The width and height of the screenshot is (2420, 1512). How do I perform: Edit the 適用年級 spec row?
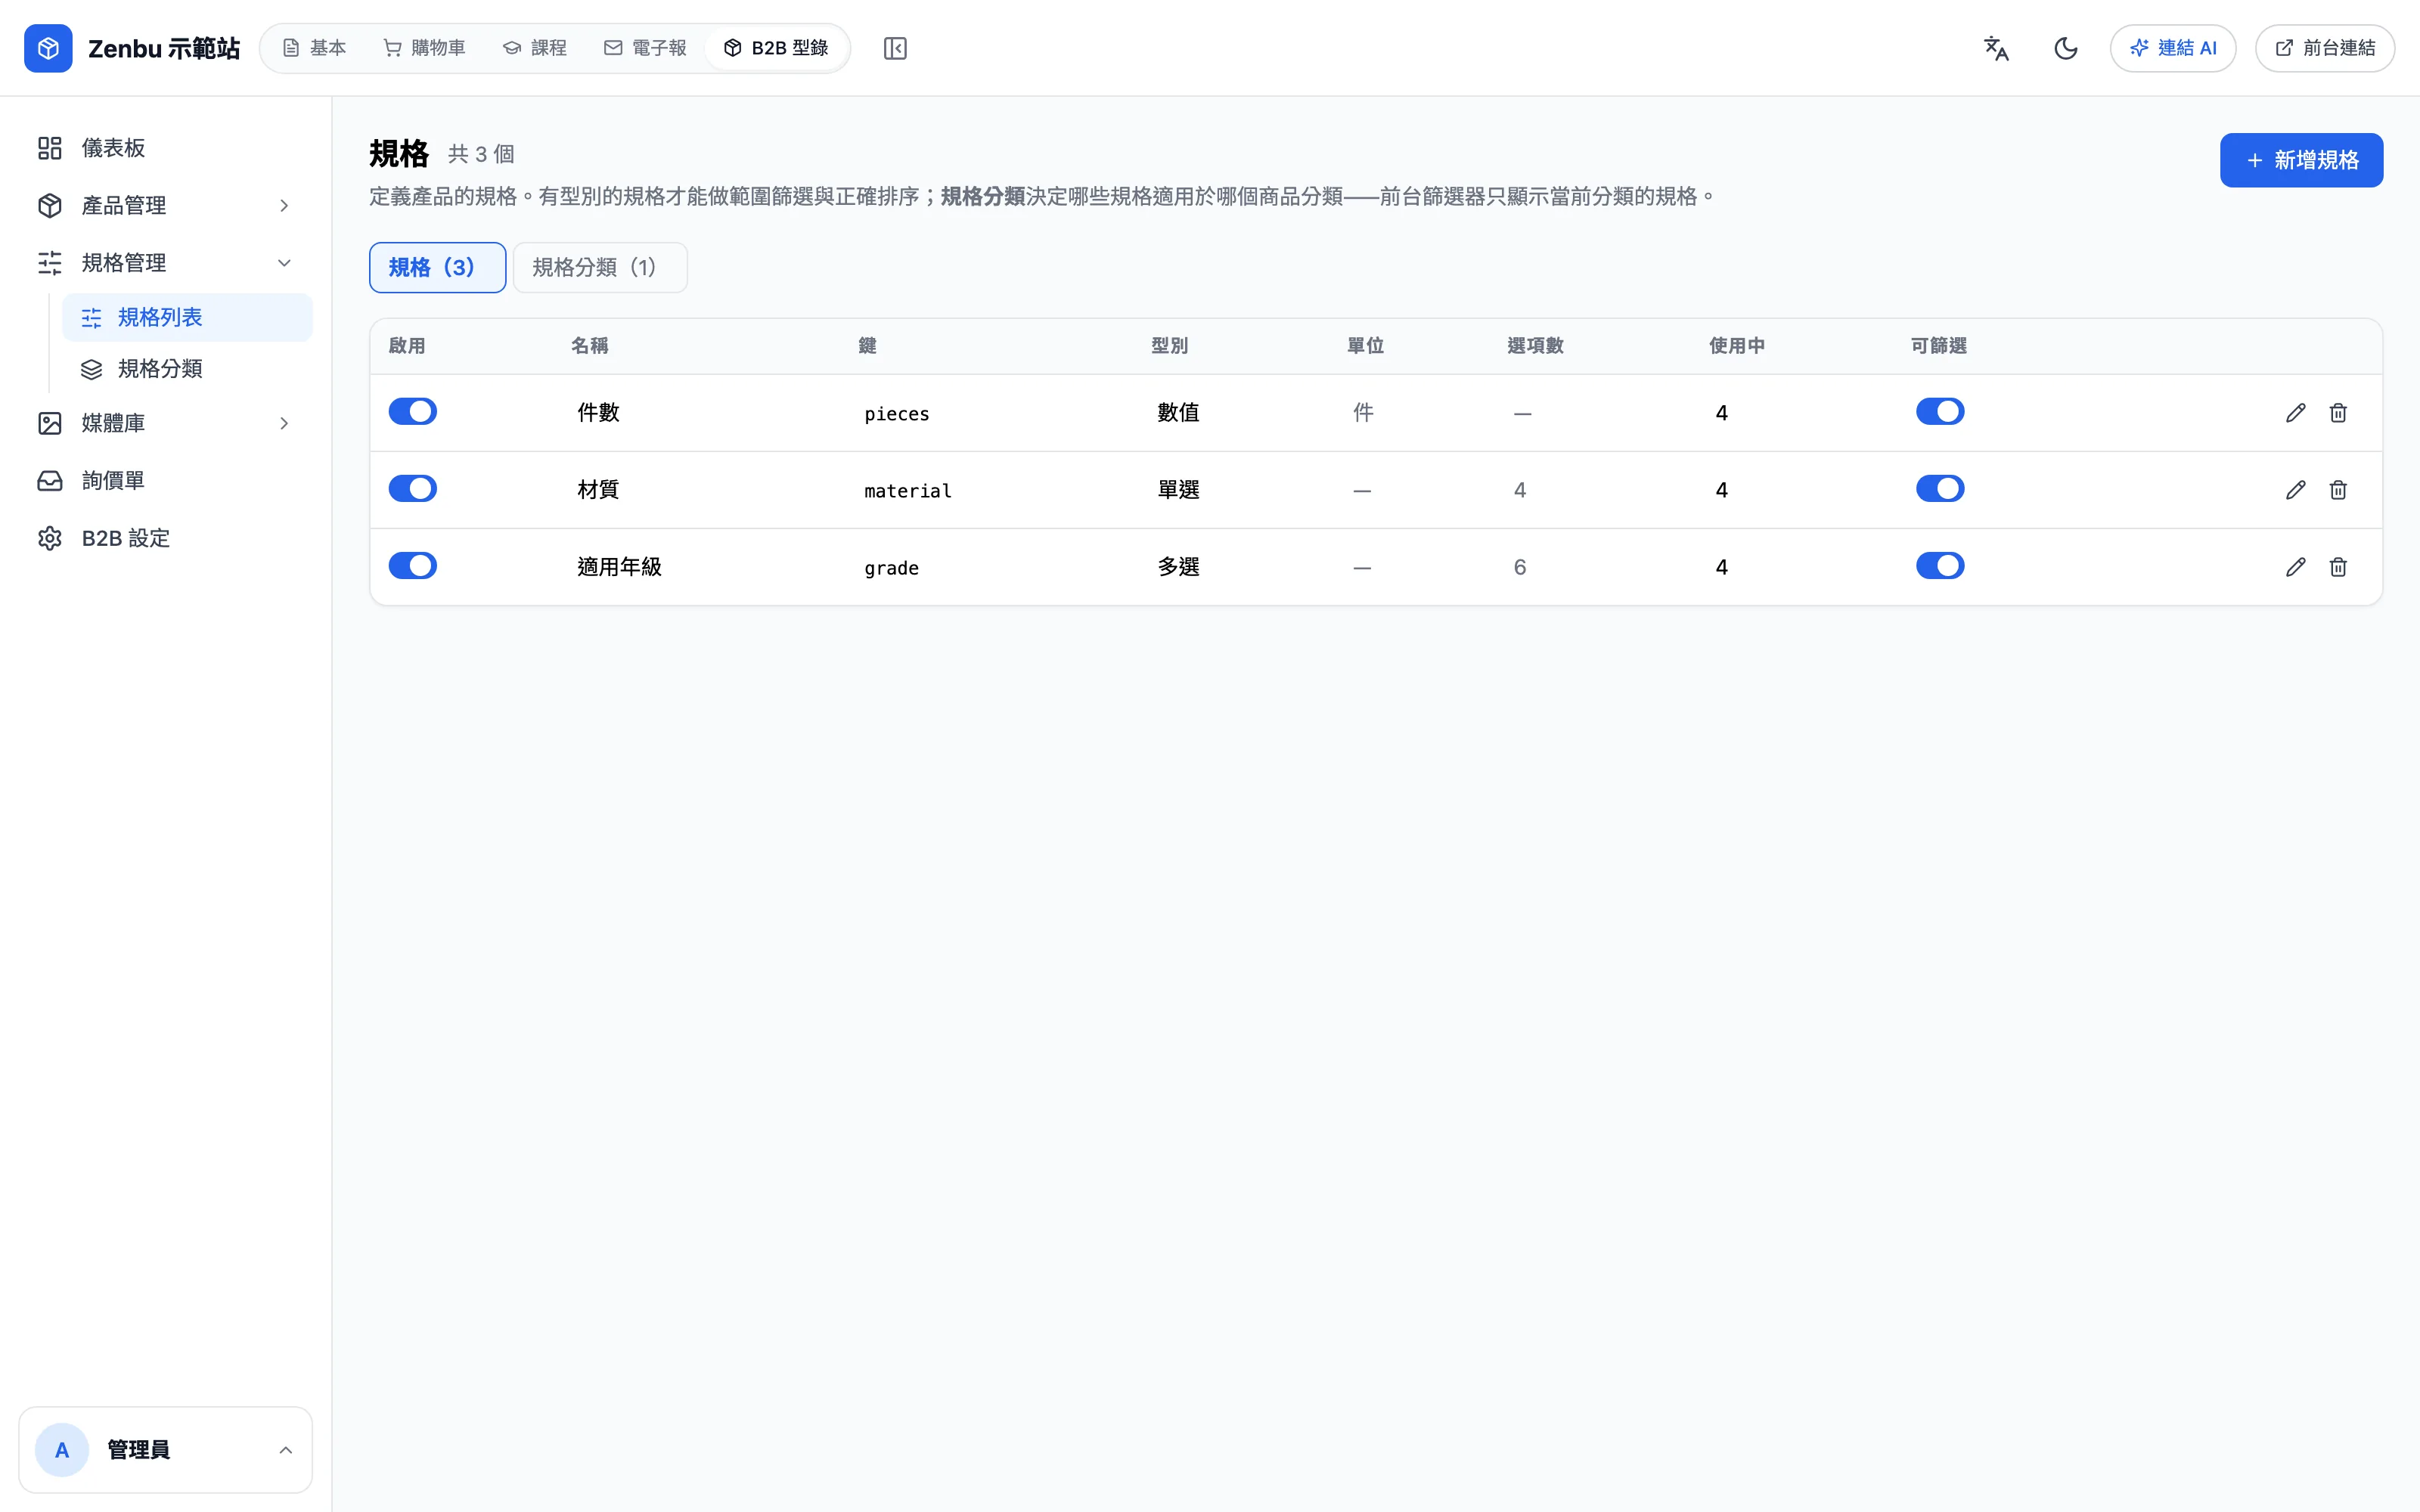[x=2295, y=567]
